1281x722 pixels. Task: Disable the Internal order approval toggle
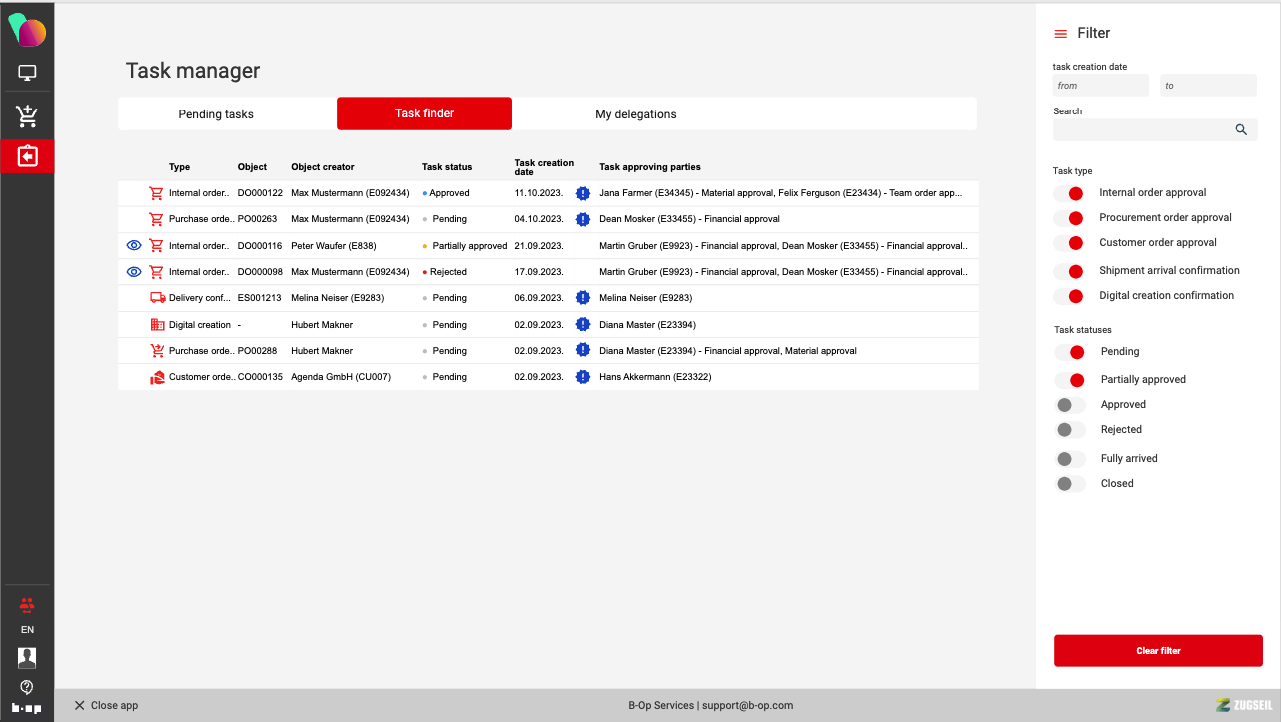[x=1070, y=193]
